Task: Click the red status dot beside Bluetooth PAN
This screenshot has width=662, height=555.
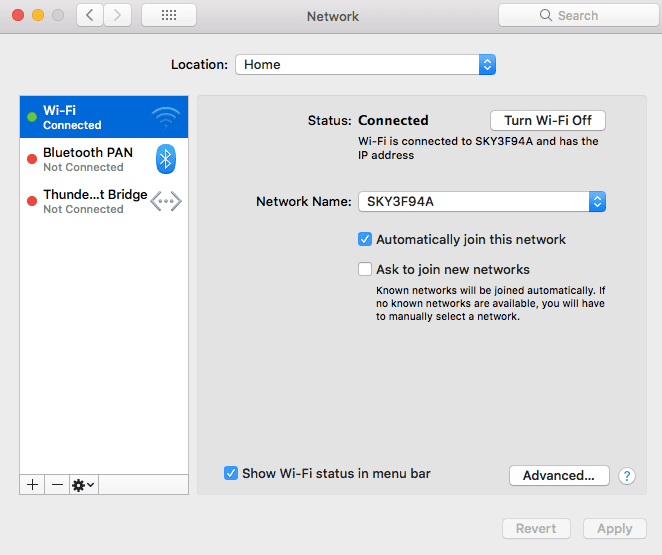Action: click(x=32, y=159)
